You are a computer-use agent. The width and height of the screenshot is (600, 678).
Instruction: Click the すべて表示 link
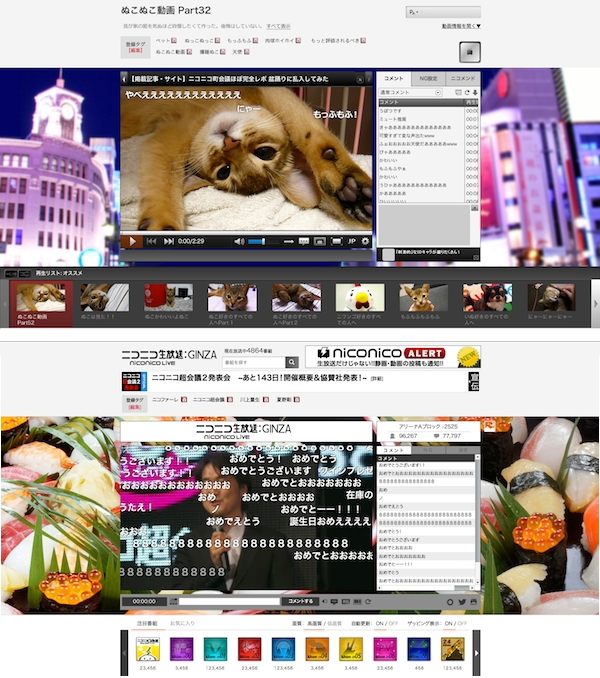278,26
